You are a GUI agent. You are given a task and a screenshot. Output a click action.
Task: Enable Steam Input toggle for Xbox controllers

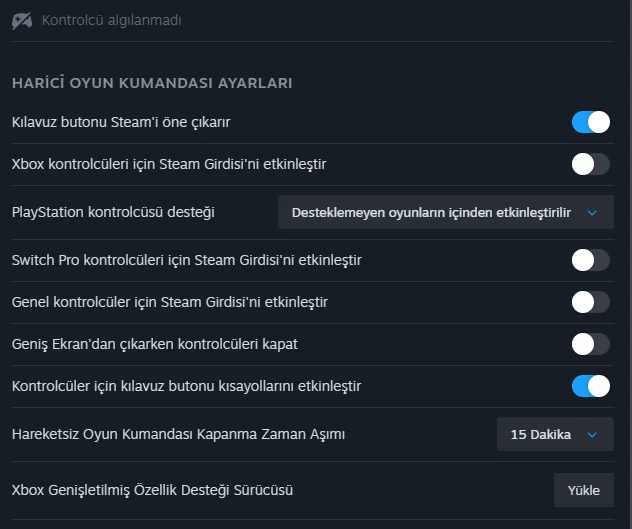590,163
